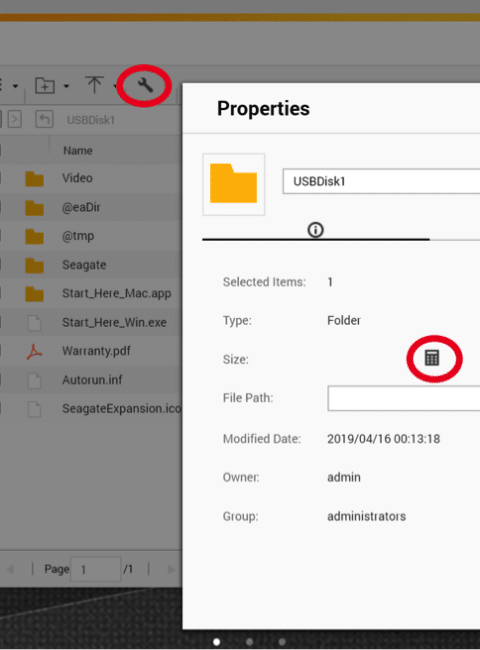Click the page number field
The image size is (480, 650).
point(95,570)
